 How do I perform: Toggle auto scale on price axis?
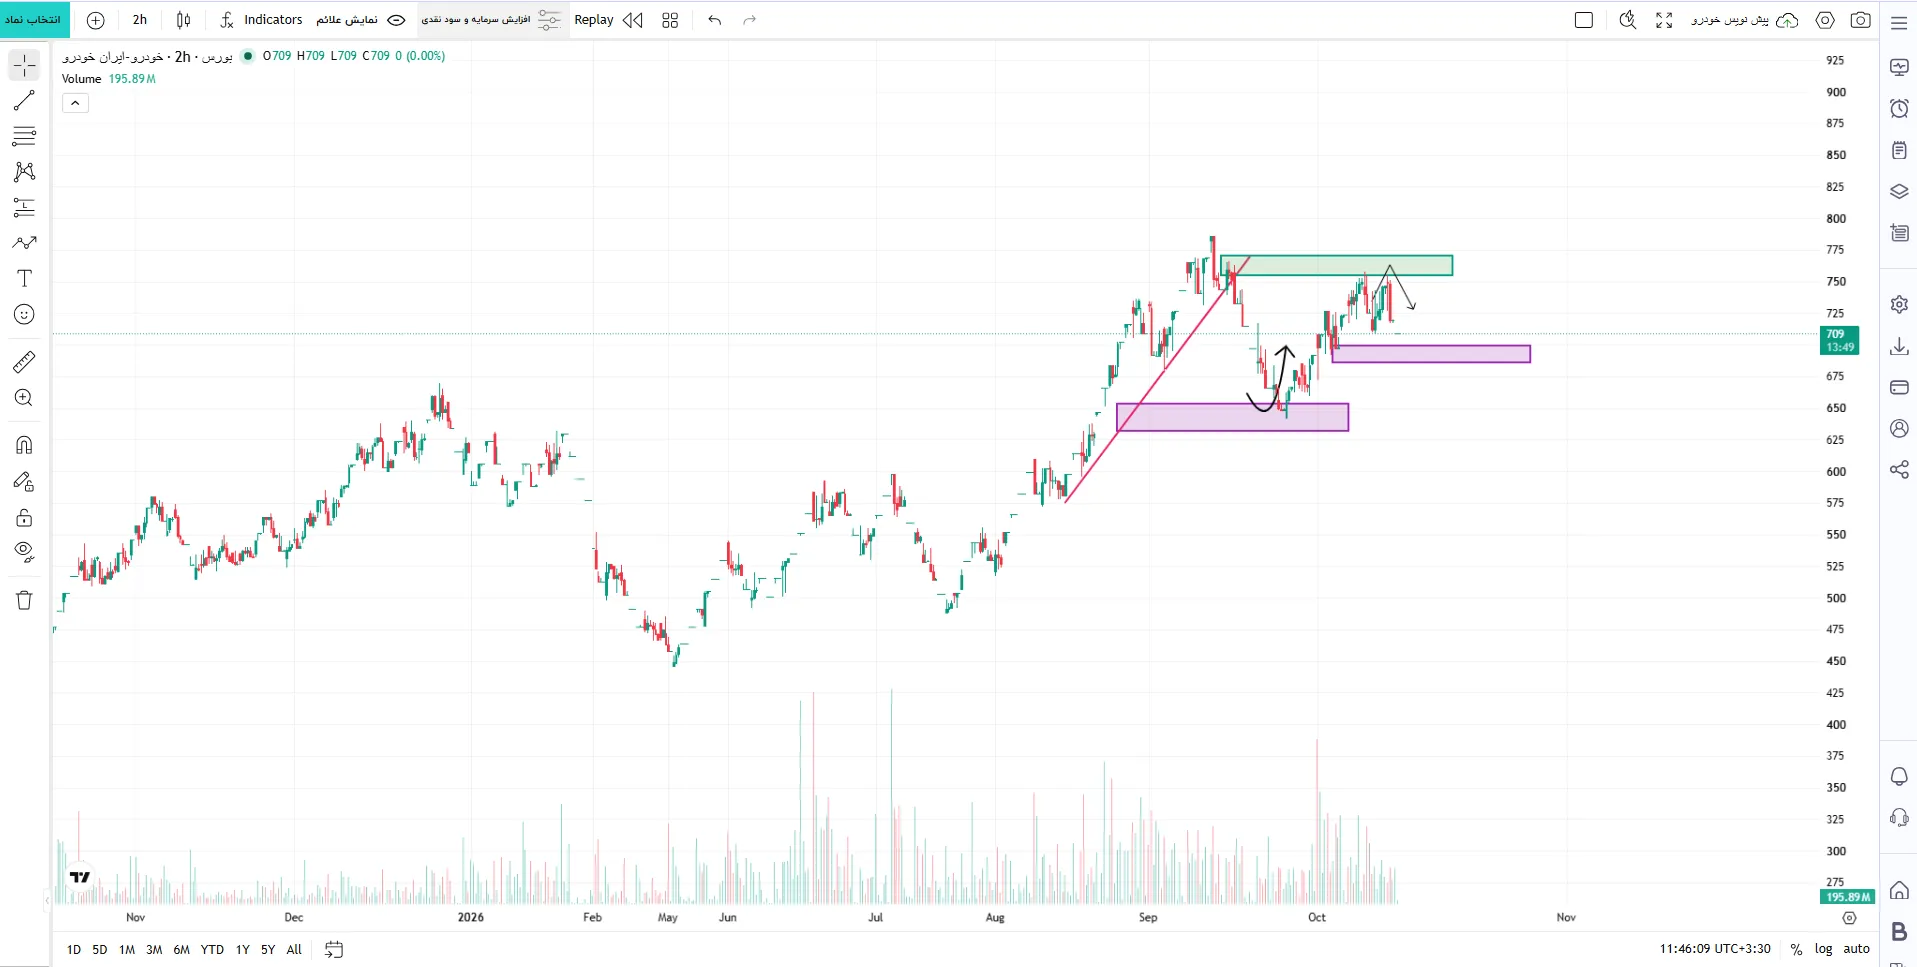point(1857,949)
